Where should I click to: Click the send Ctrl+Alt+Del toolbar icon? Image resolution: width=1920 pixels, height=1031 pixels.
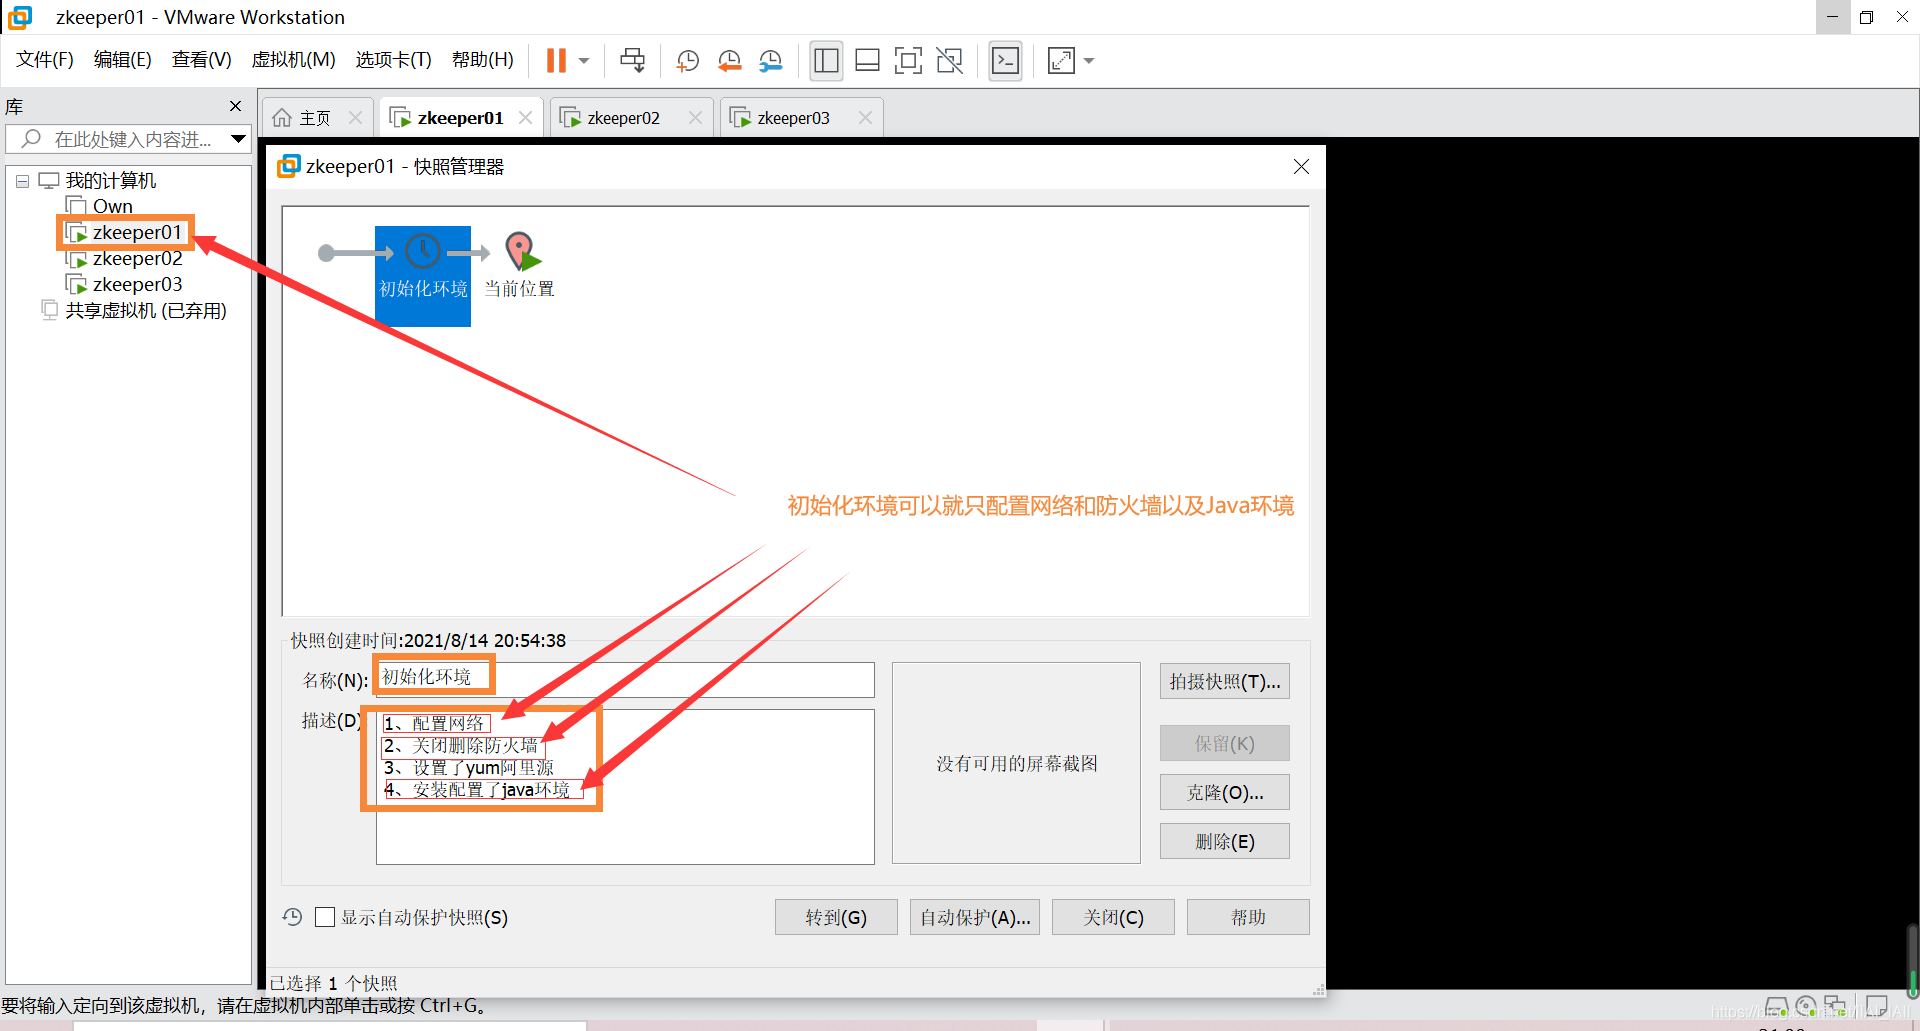[632, 61]
